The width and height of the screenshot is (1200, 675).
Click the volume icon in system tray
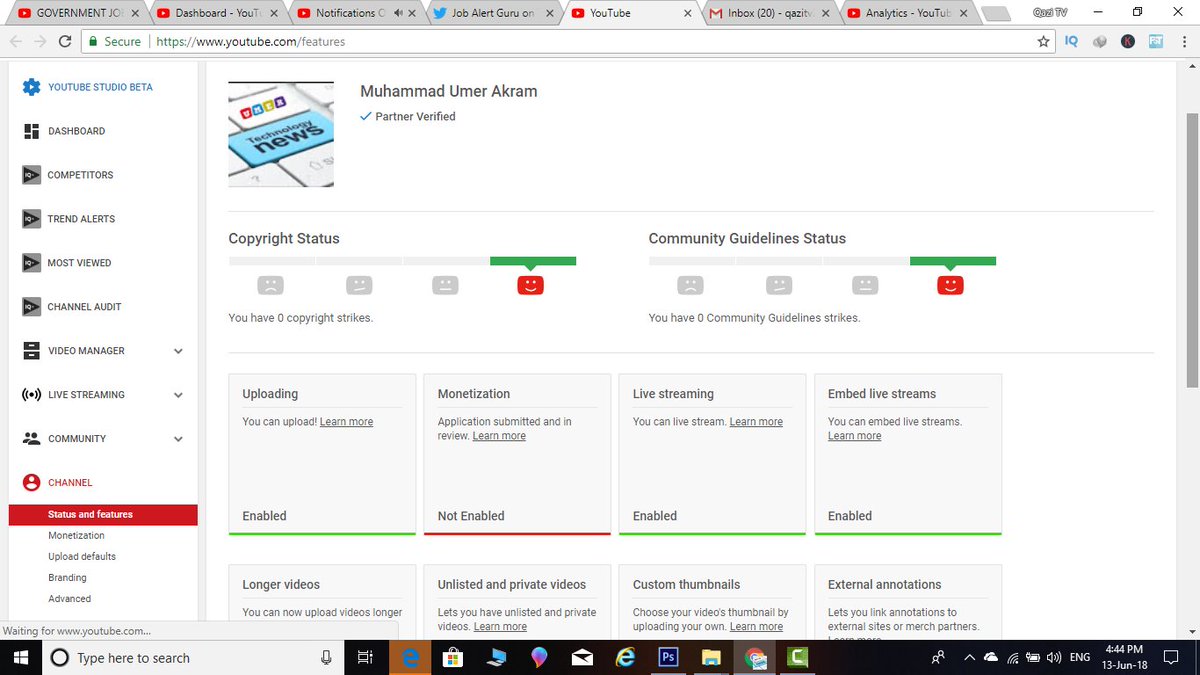[1054, 657]
